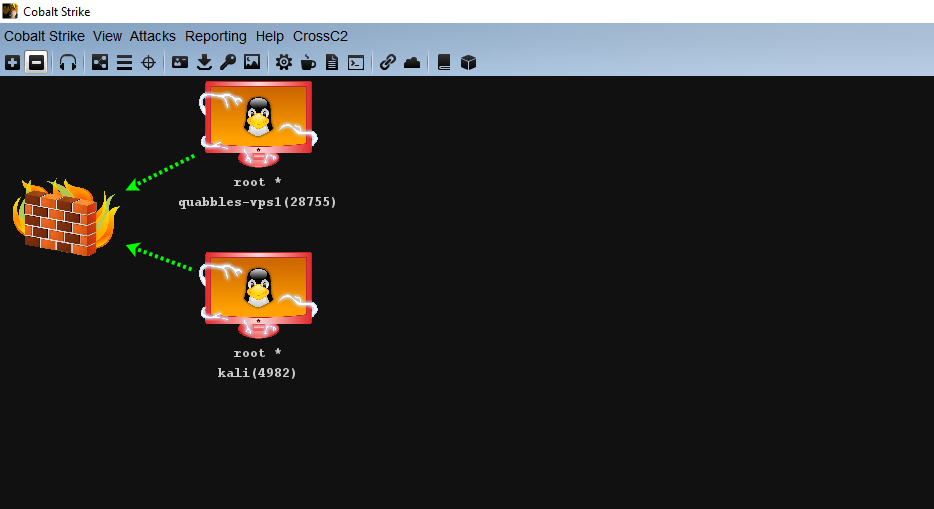The image size is (934, 509).
Task: Click the Cobalt Strike window title icon
Action: [10, 11]
